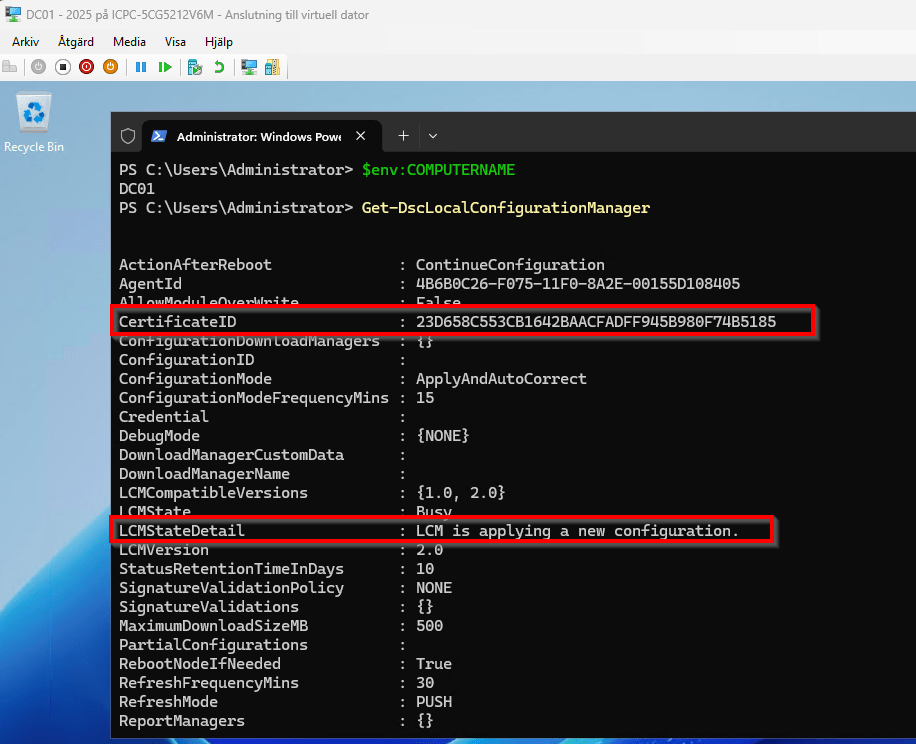Viewport: 916px width, 744px height.
Task: Close the PowerShell tab with its X
Action: click(361, 136)
